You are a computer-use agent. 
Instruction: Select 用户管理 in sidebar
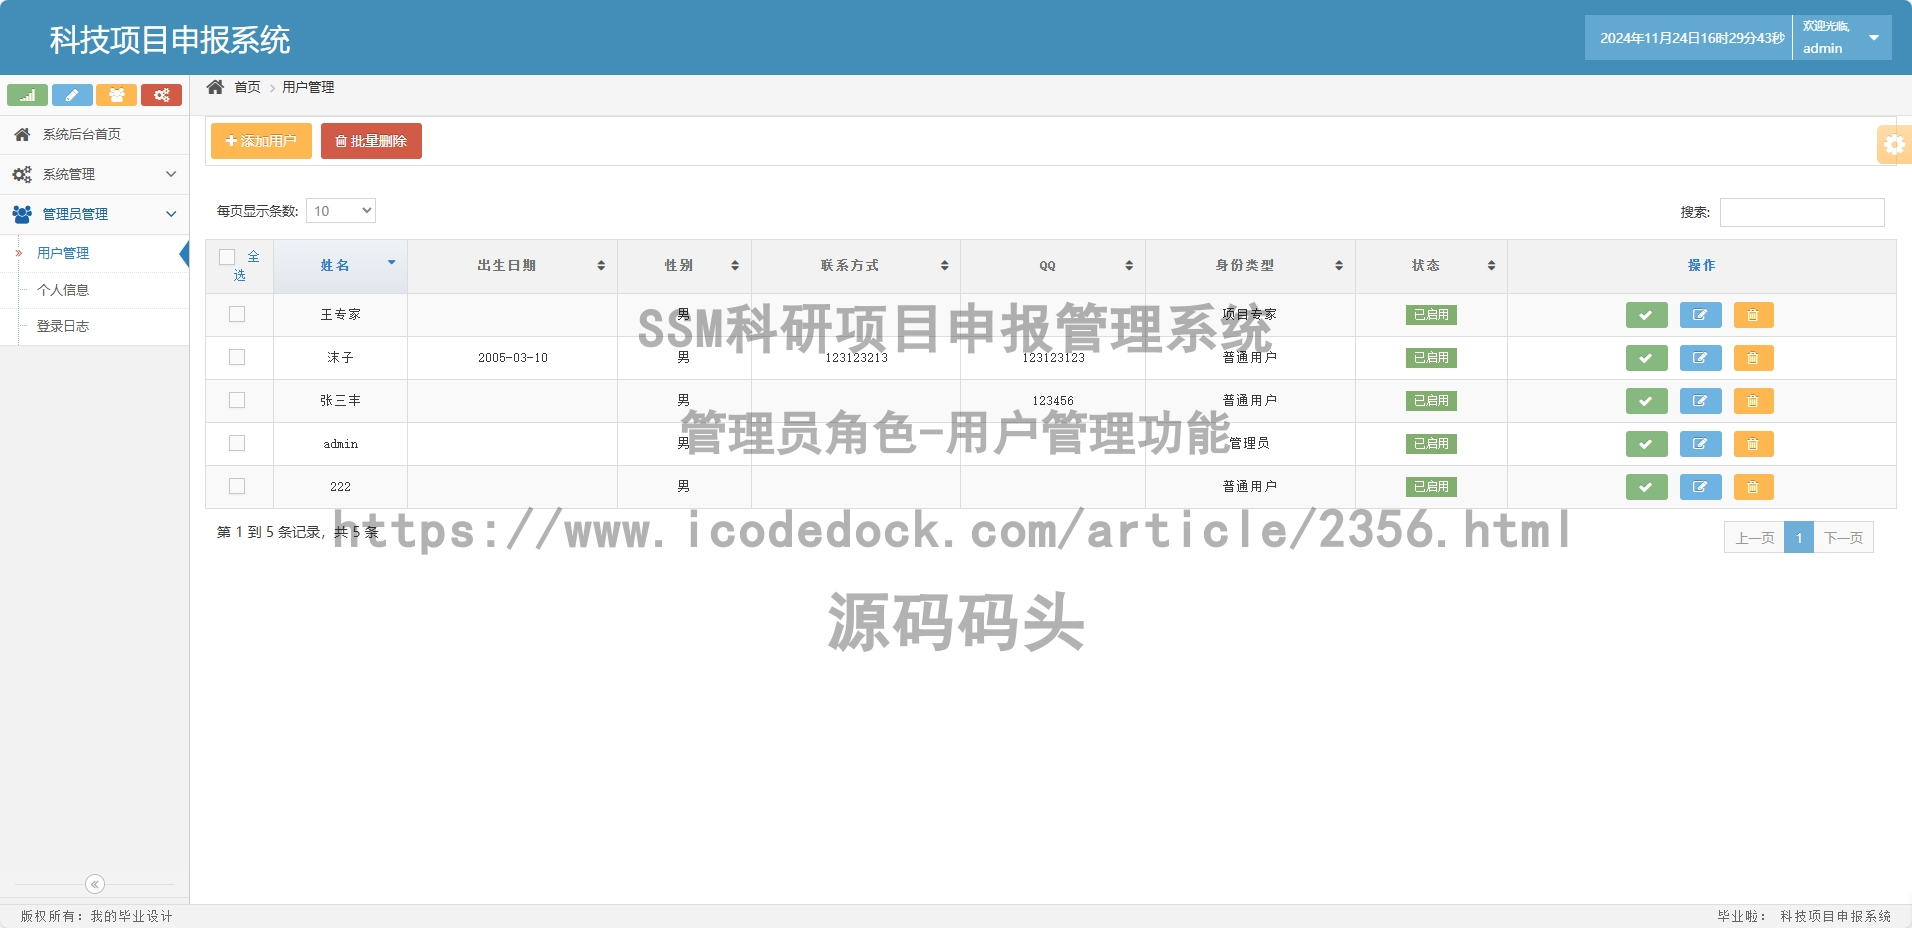(x=63, y=253)
